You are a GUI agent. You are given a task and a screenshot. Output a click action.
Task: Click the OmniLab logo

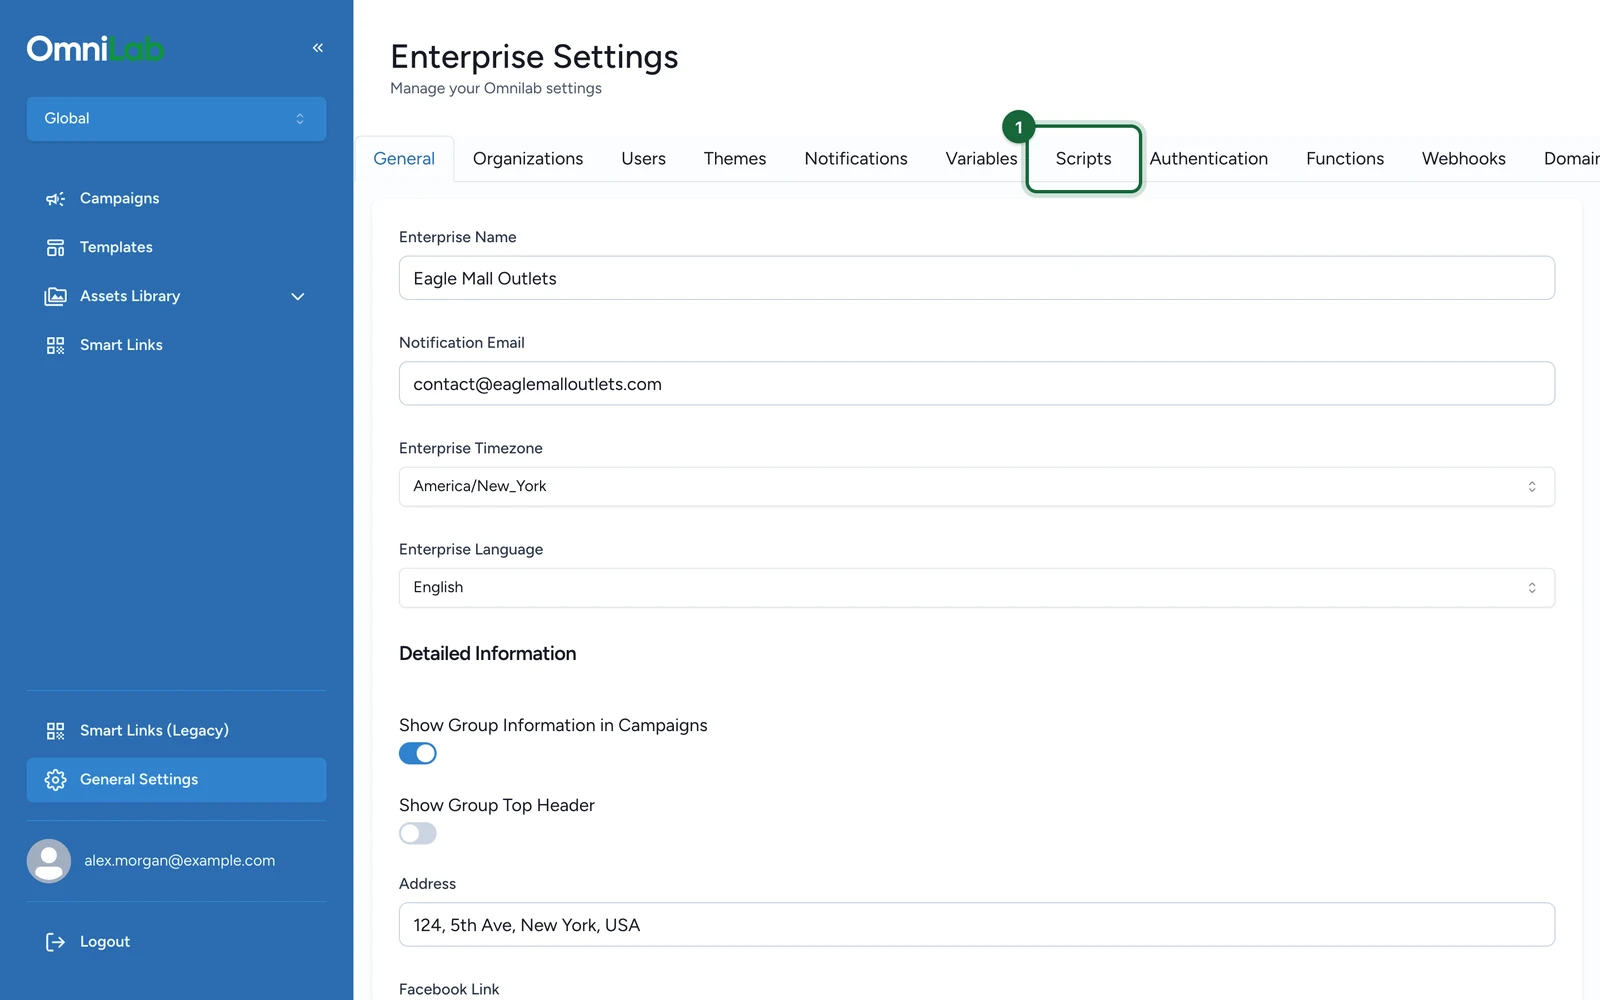tap(96, 48)
